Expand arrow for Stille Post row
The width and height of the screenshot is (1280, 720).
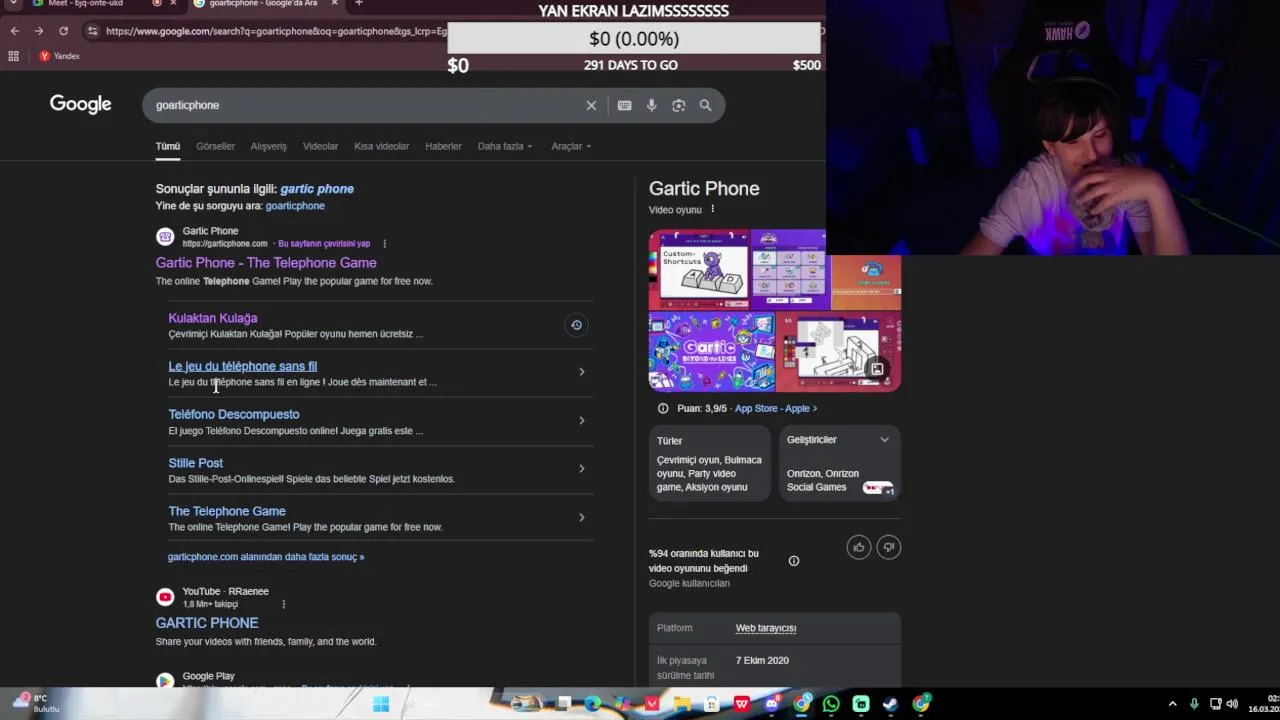(581, 468)
